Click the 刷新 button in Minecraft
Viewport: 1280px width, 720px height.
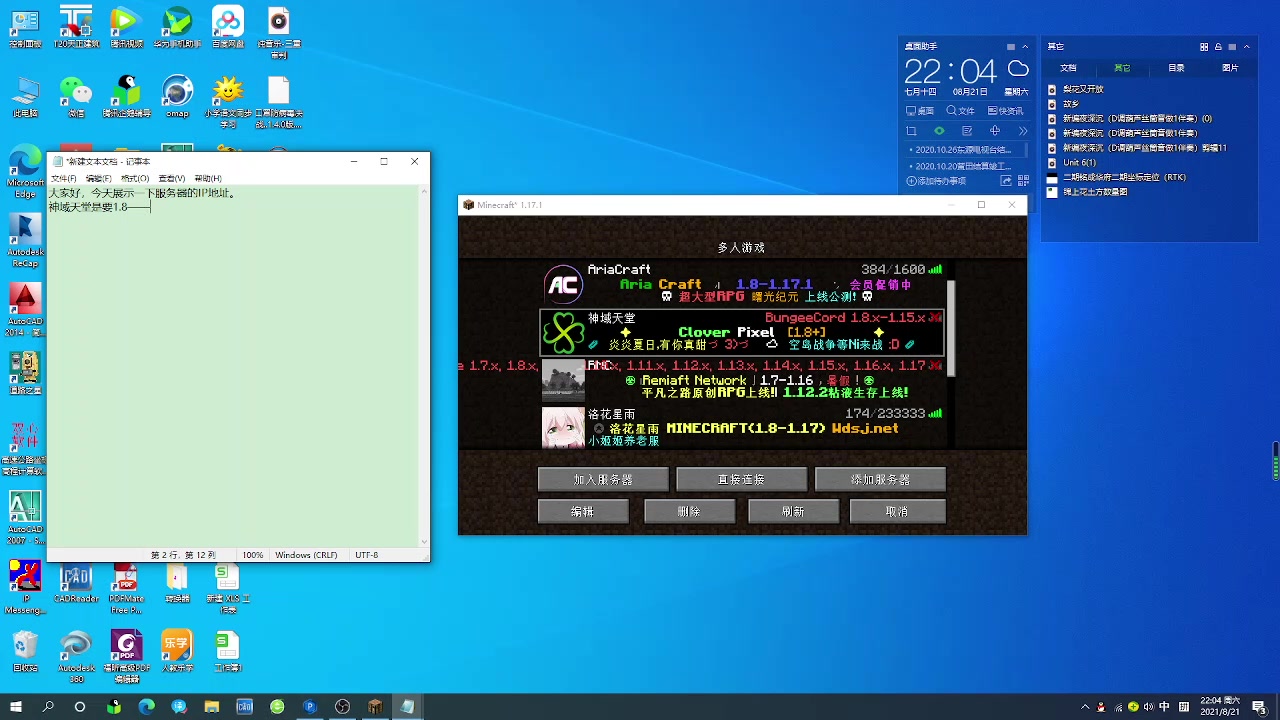pyautogui.click(x=793, y=511)
